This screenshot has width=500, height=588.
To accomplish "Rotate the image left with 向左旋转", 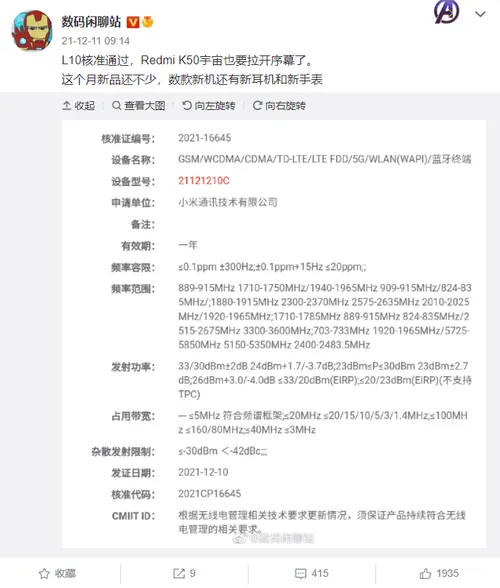I will 209,106.
